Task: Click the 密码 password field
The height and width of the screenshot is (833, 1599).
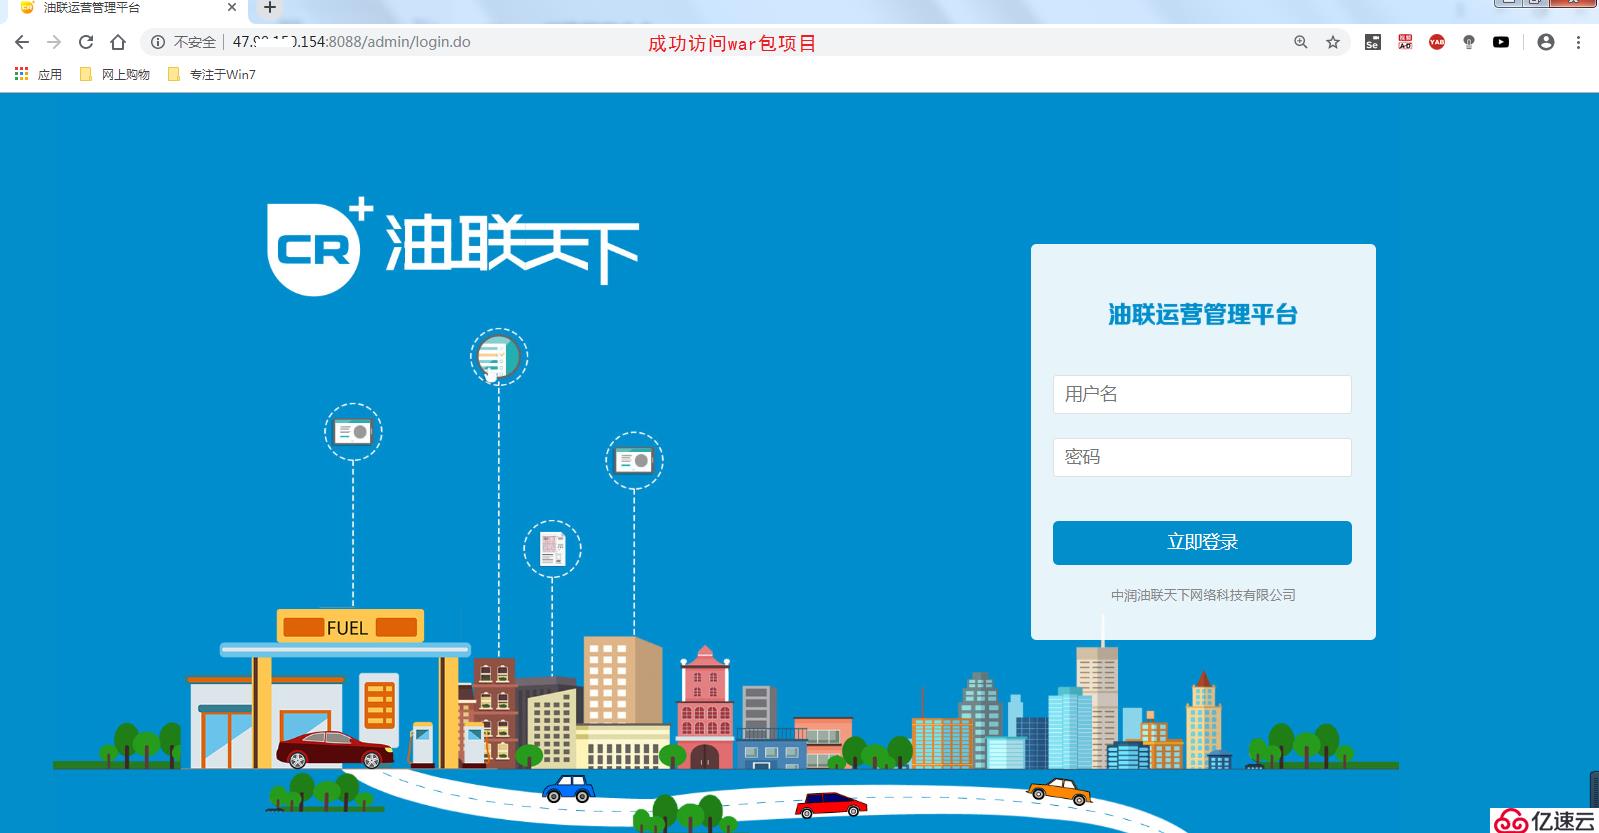Action: (x=1202, y=457)
